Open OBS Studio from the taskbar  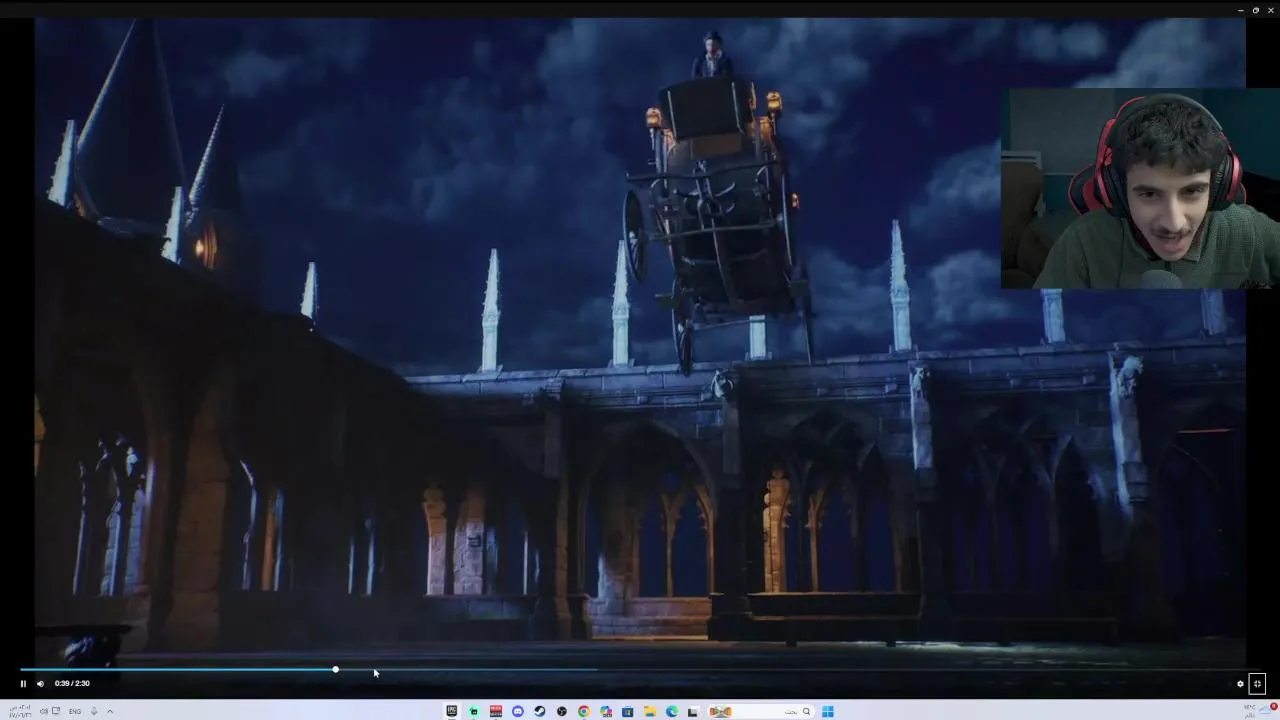(x=562, y=711)
